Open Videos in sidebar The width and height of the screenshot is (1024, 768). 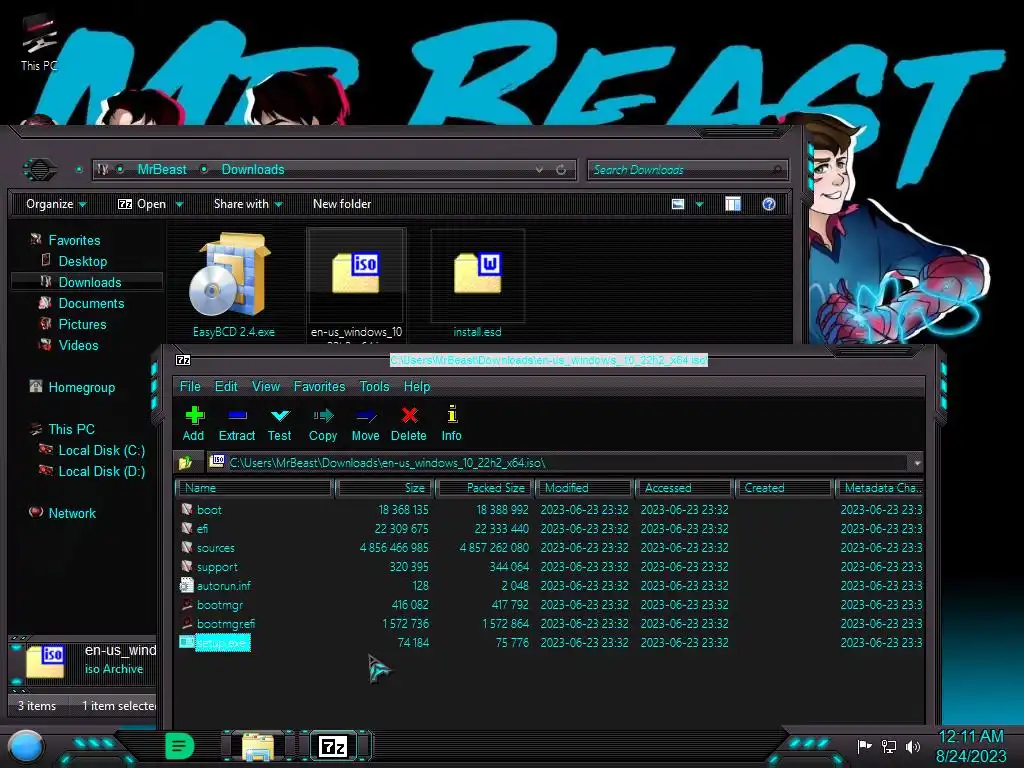pyautogui.click(x=78, y=345)
